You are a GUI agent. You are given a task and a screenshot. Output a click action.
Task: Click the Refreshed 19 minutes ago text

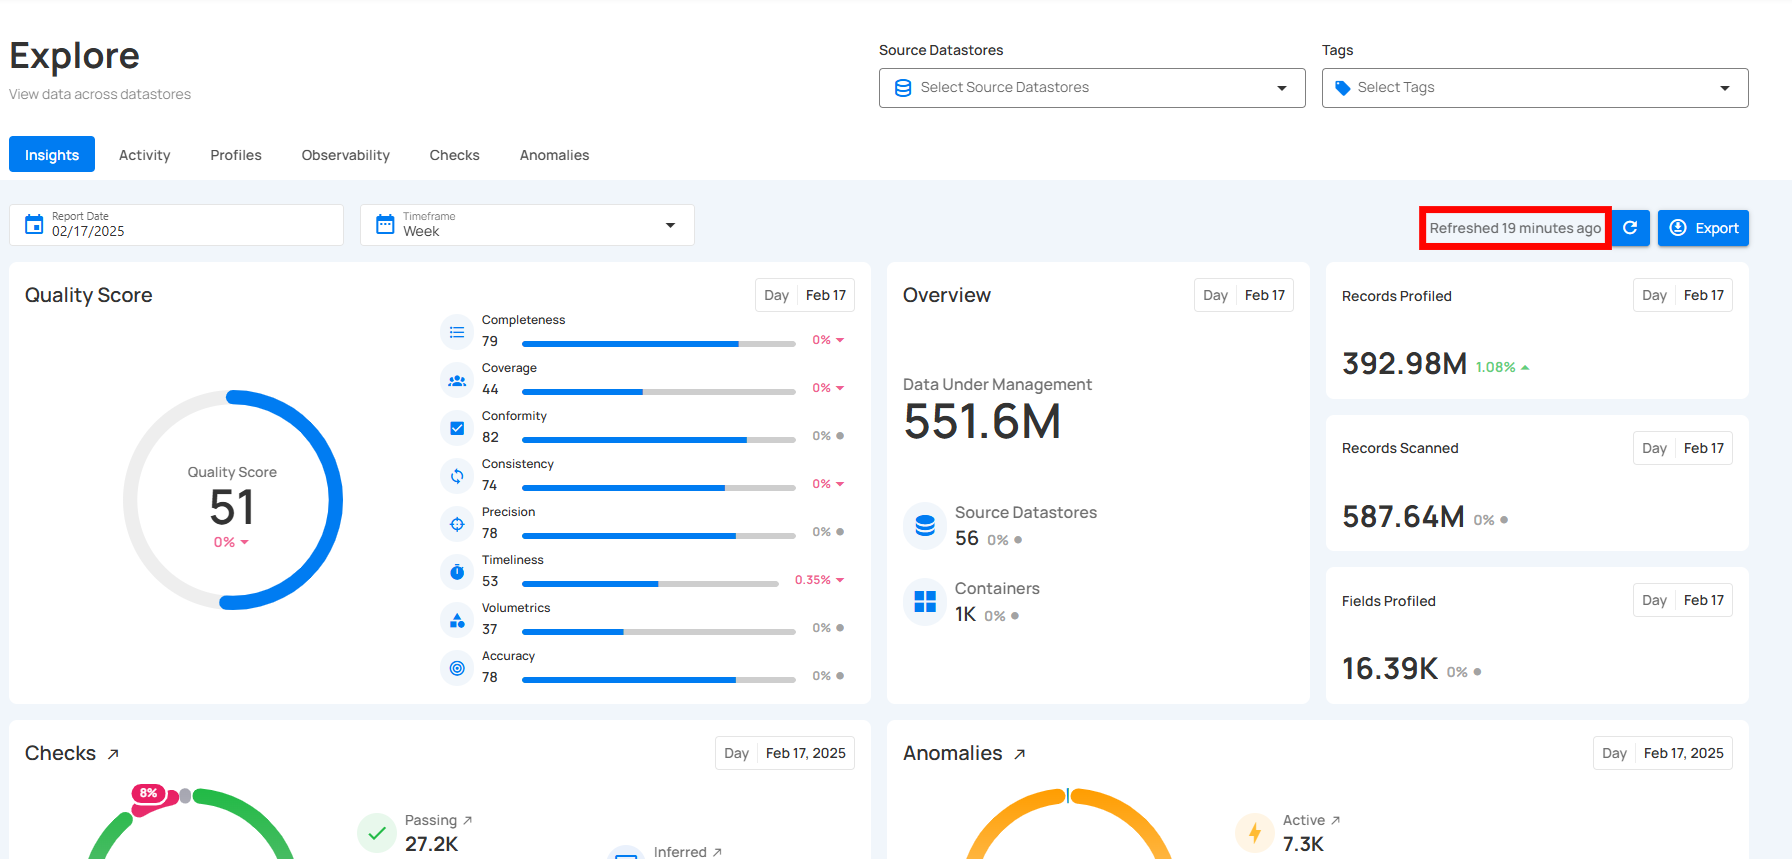[x=1515, y=228]
